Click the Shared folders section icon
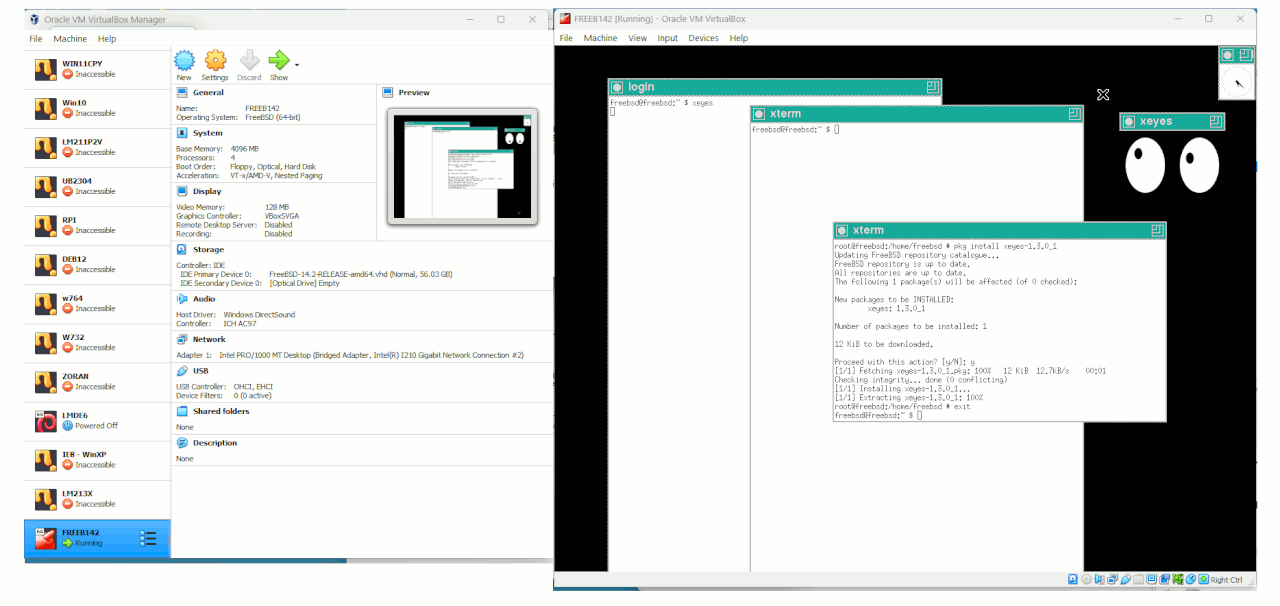Viewport: 1280px width, 606px height. point(182,411)
